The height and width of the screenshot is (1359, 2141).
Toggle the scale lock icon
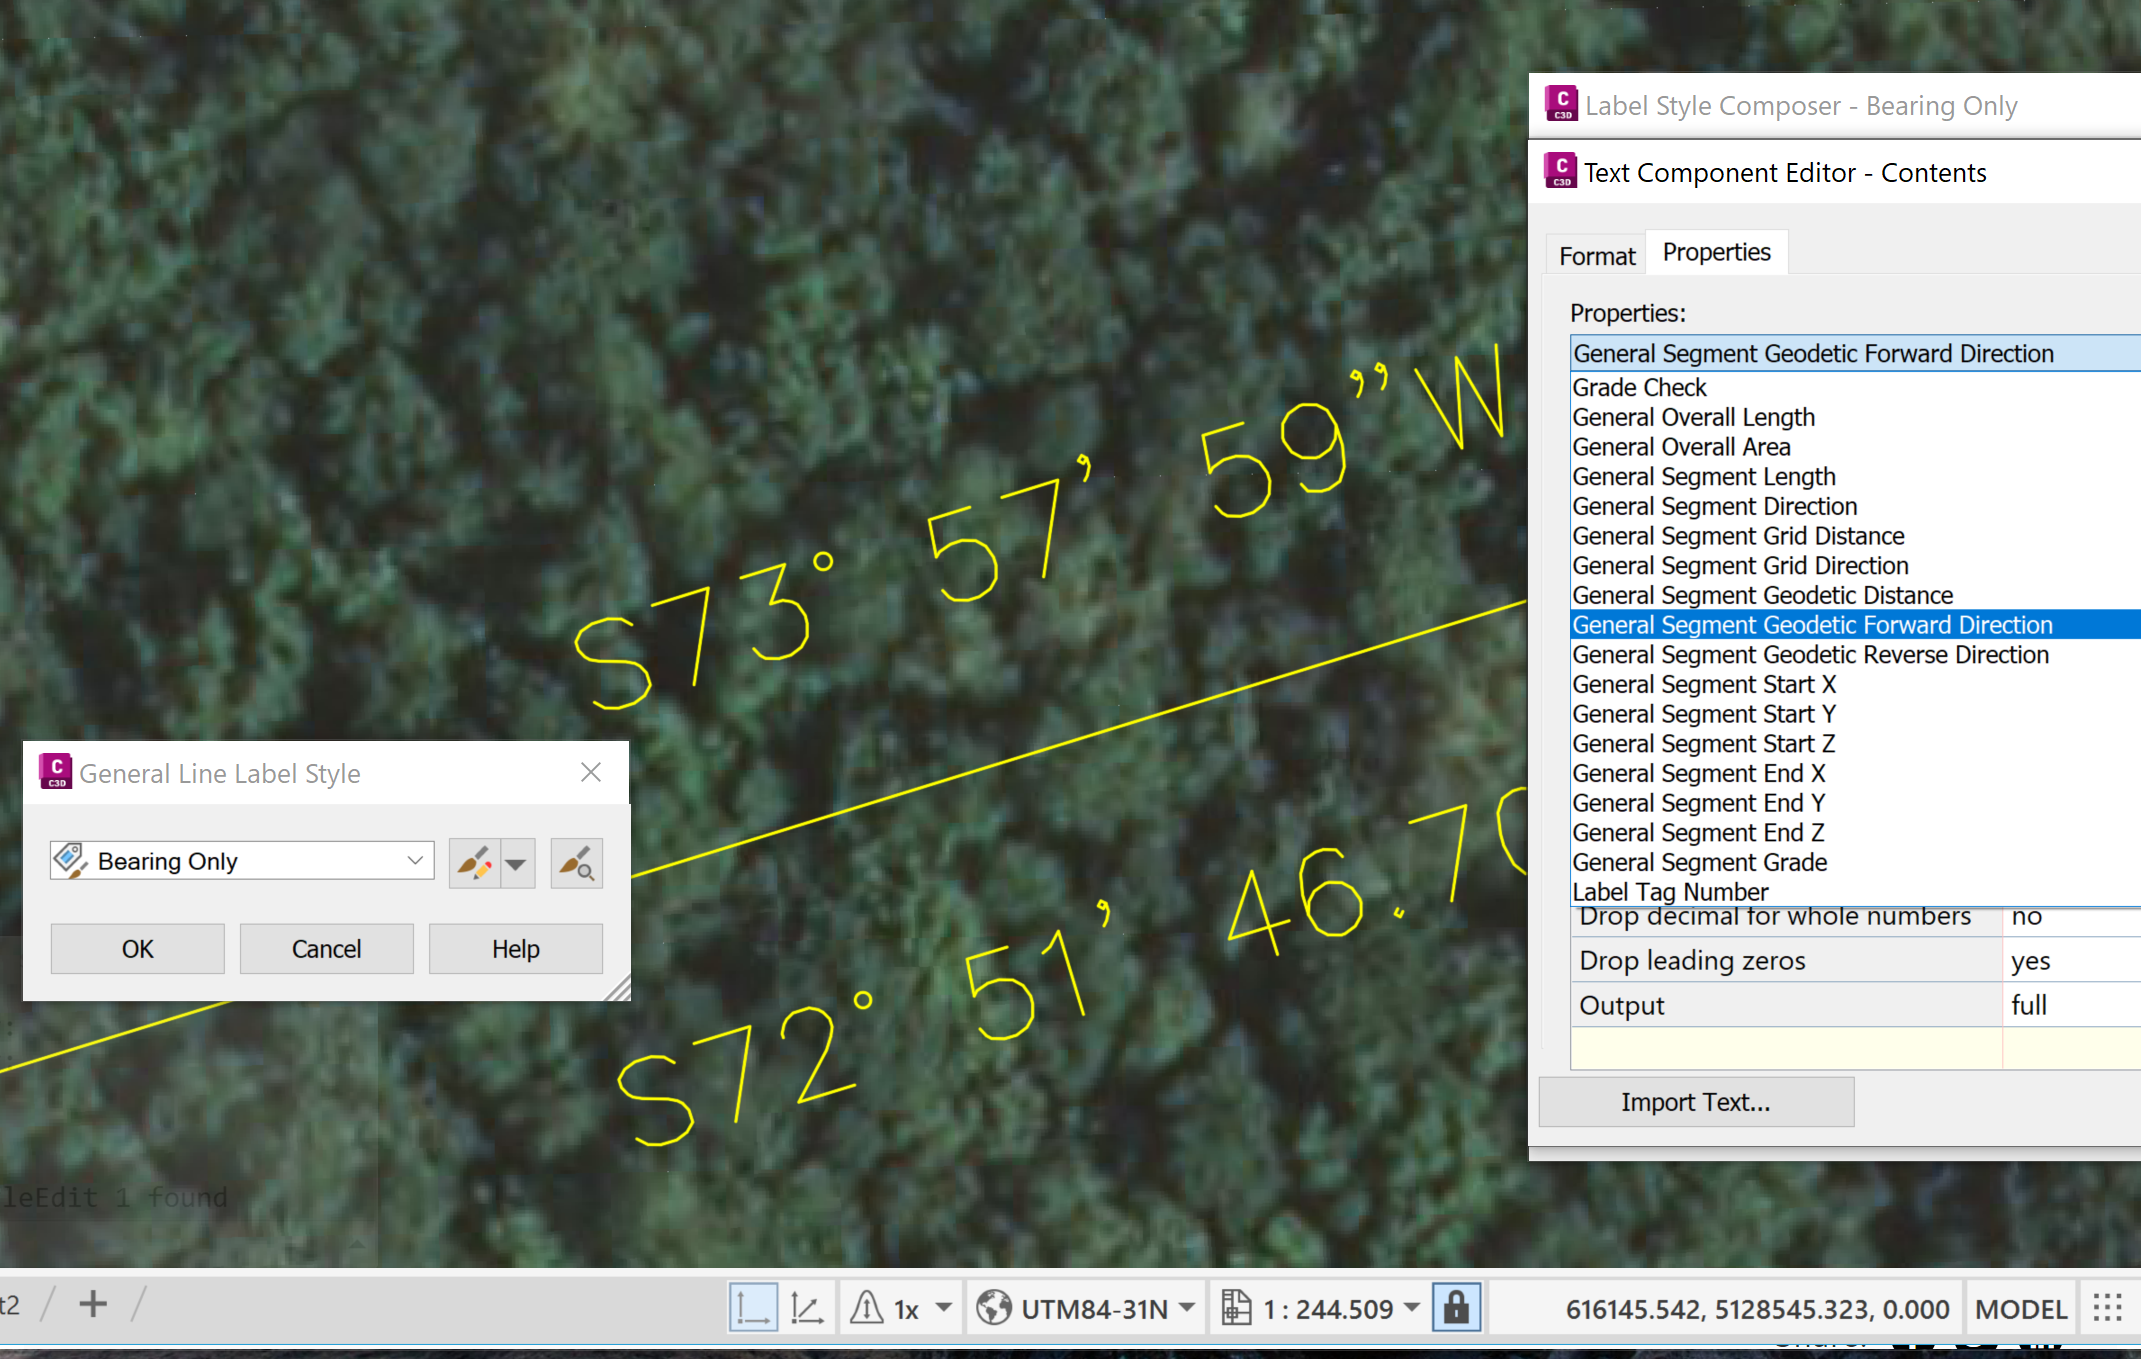[x=1456, y=1308]
